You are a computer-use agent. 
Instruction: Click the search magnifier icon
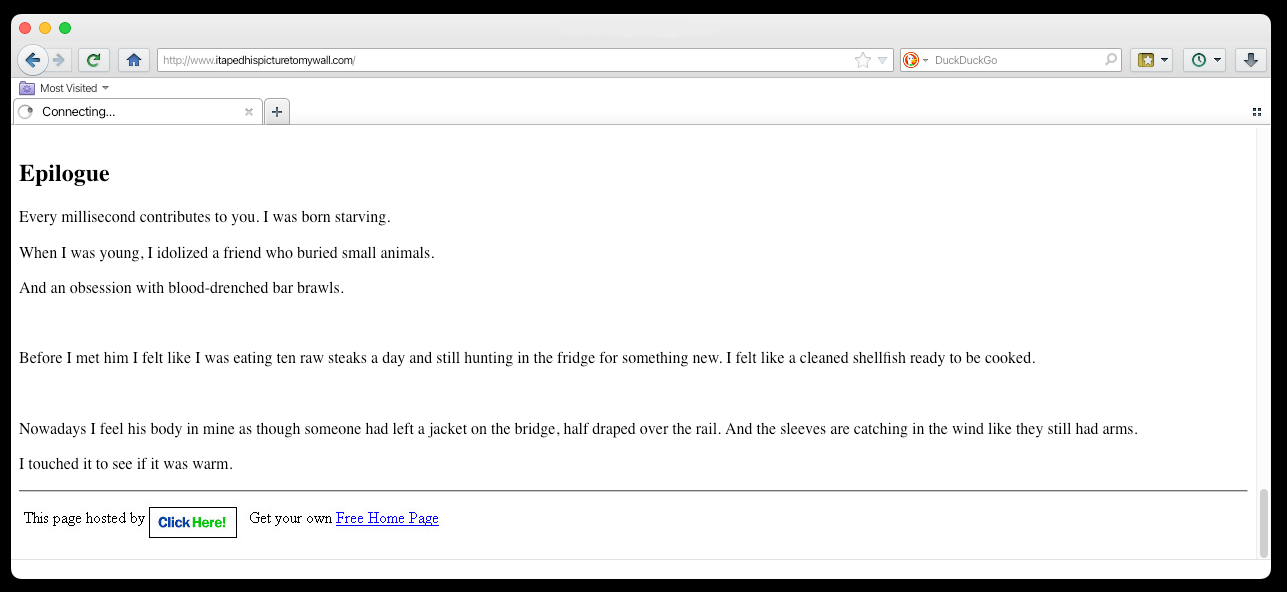click(x=1110, y=60)
